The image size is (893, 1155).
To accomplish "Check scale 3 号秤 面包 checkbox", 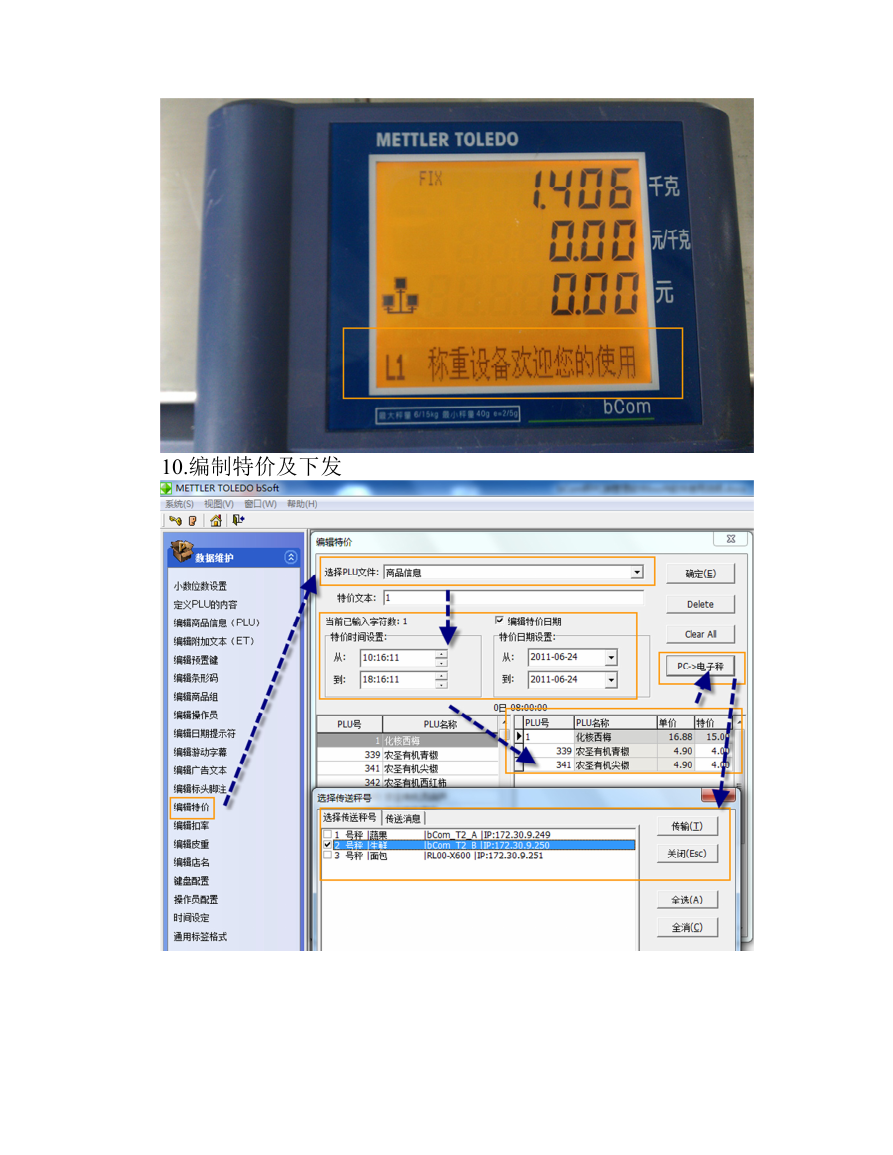I will (x=327, y=855).
